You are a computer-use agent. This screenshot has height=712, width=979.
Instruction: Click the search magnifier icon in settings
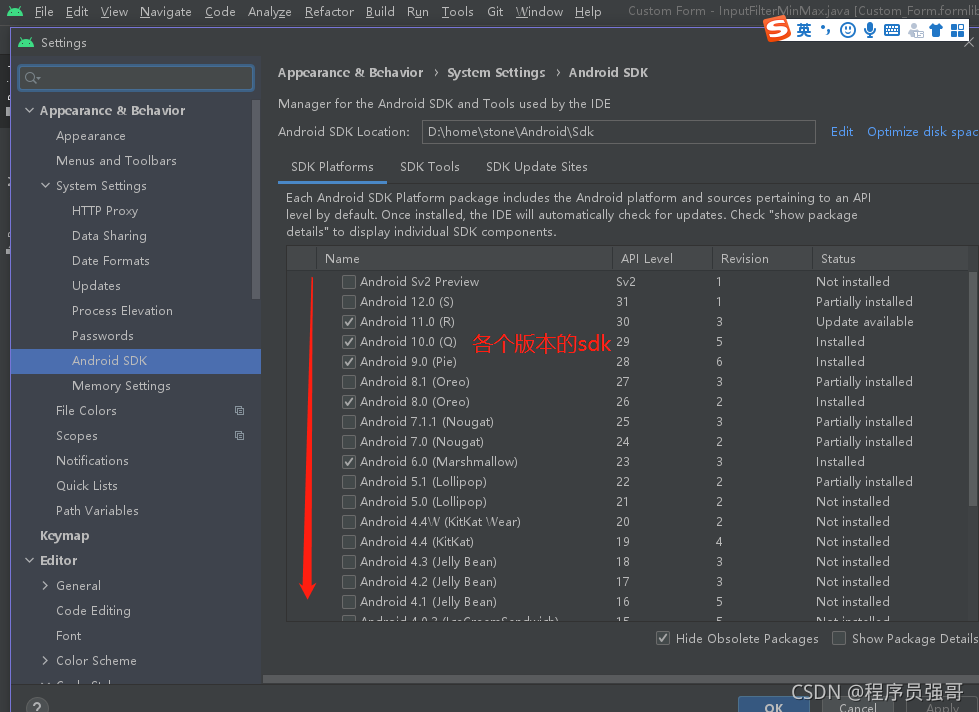coord(29,78)
